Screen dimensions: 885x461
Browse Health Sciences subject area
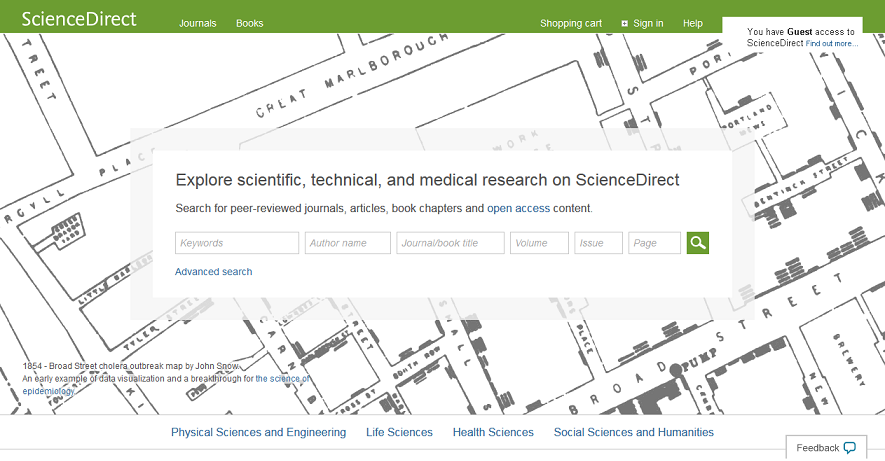click(493, 432)
